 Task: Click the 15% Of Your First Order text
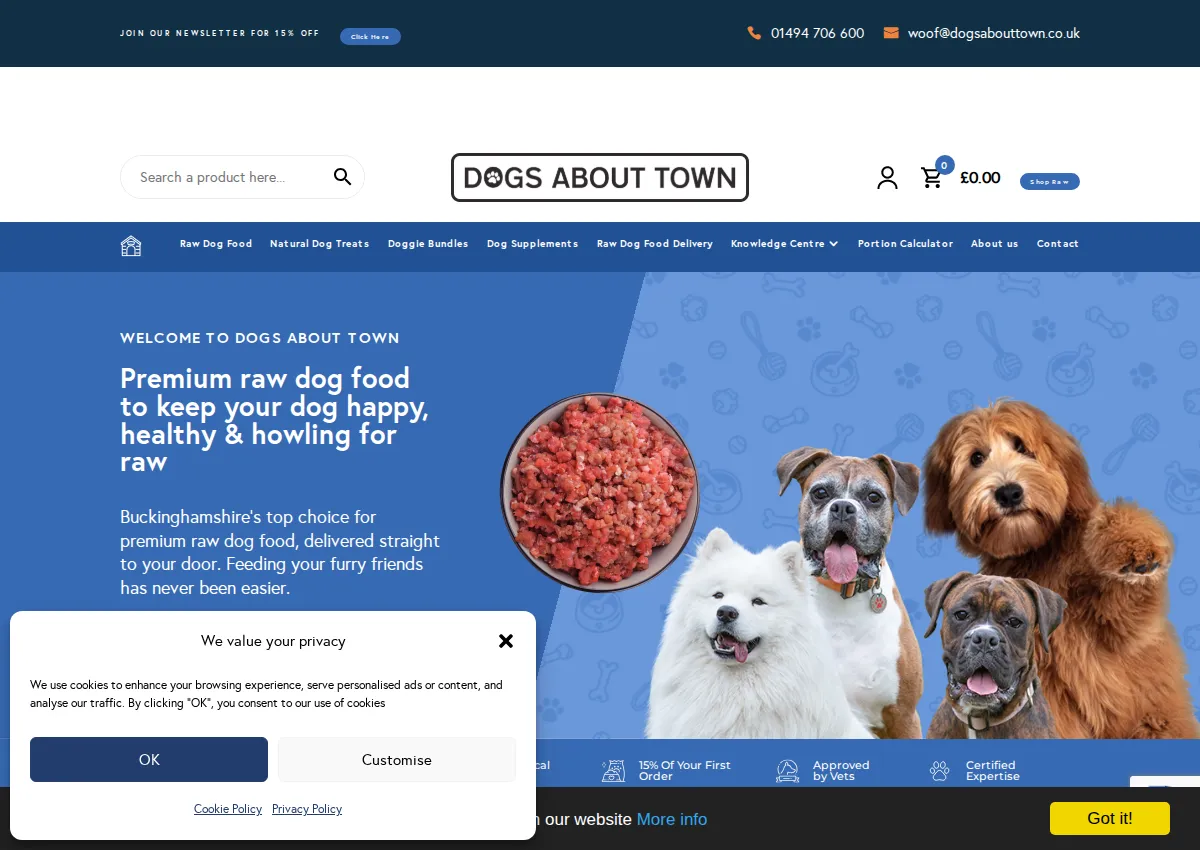pyautogui.click(x=685, y=771)
